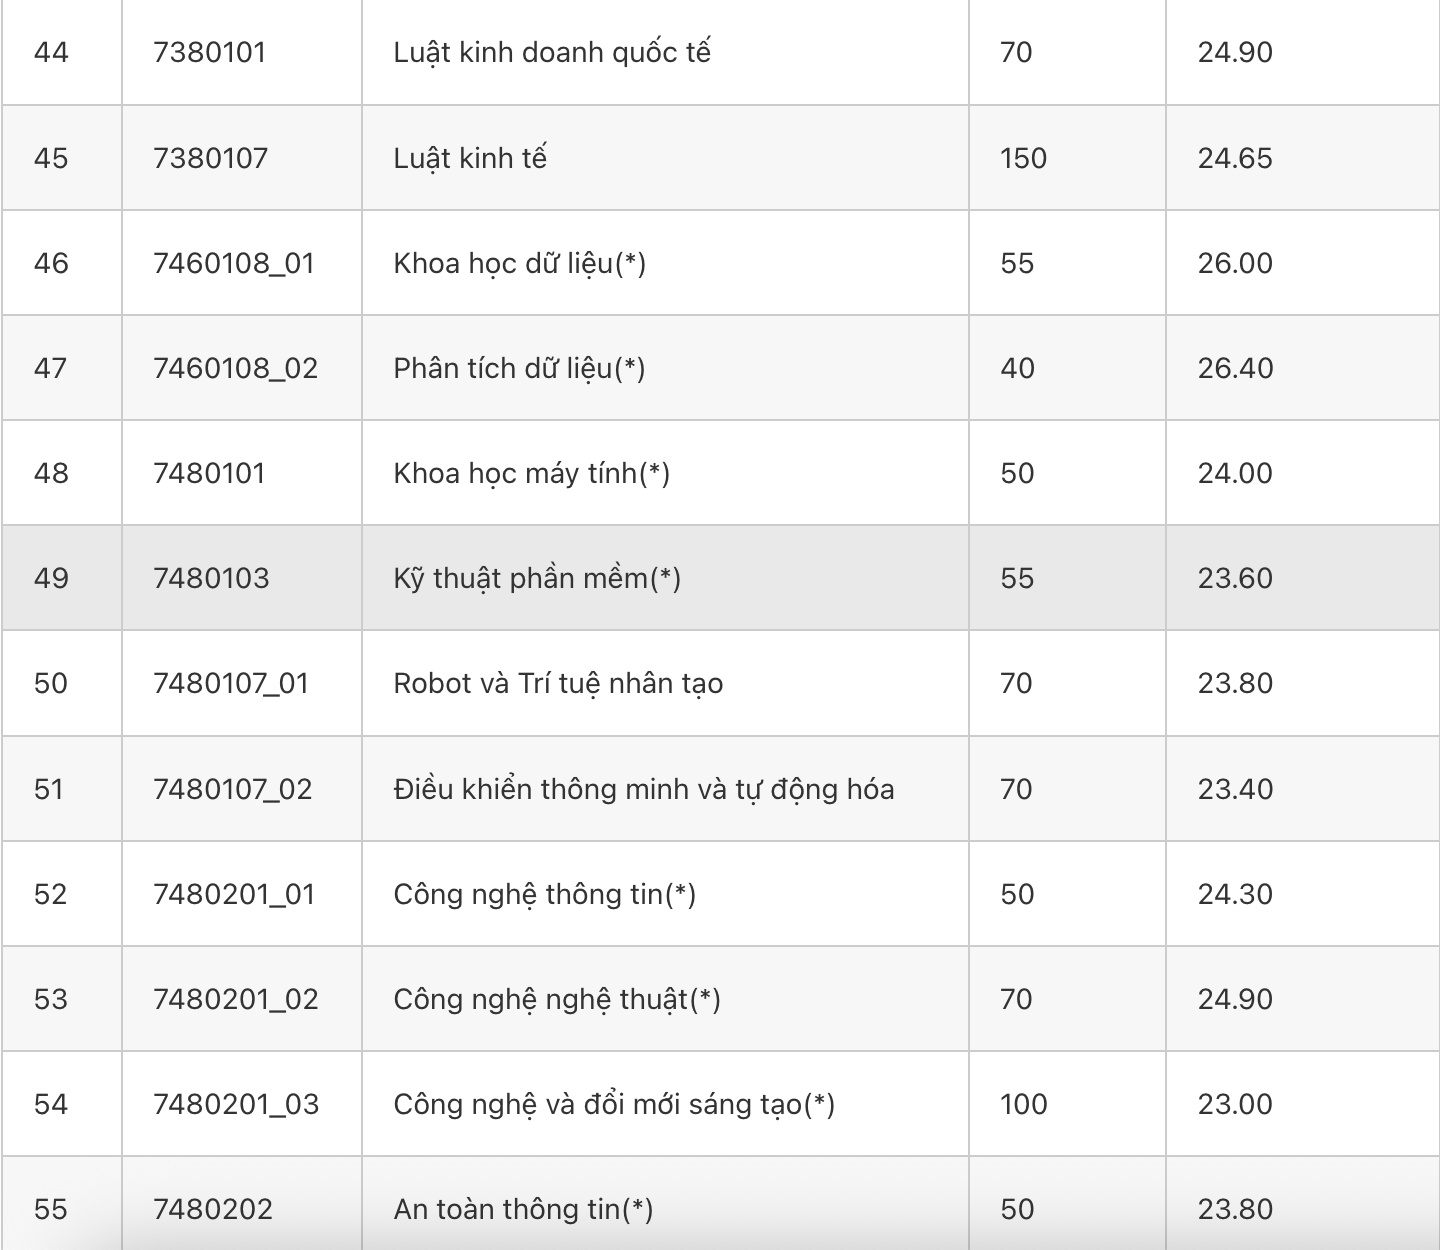
Task: Click Điều khiển thông minh và tự động hóa
Action: [644, 789]
